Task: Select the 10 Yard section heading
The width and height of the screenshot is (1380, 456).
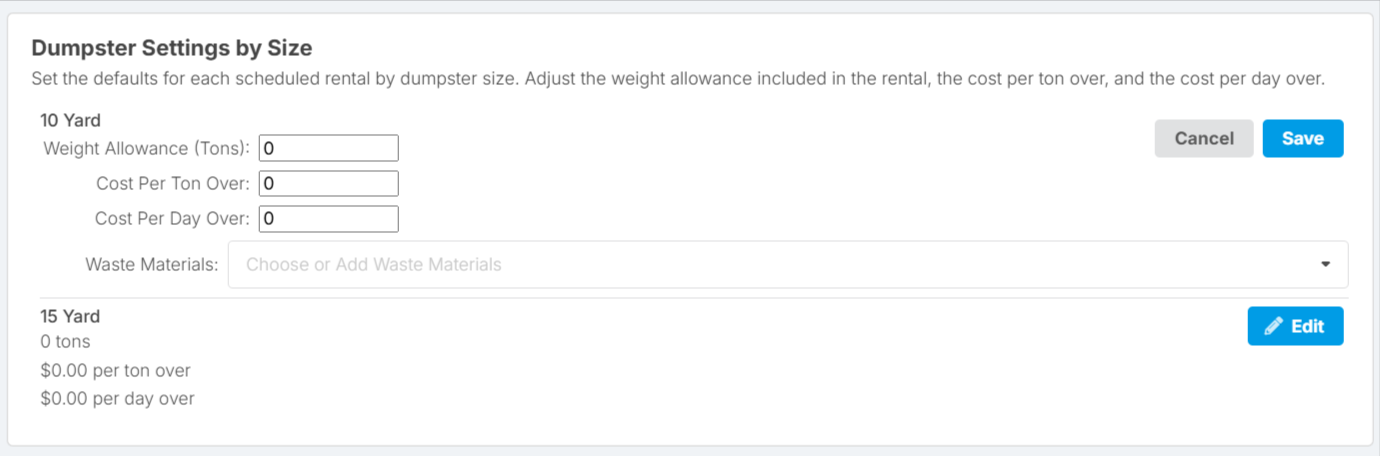Action: 70,121
